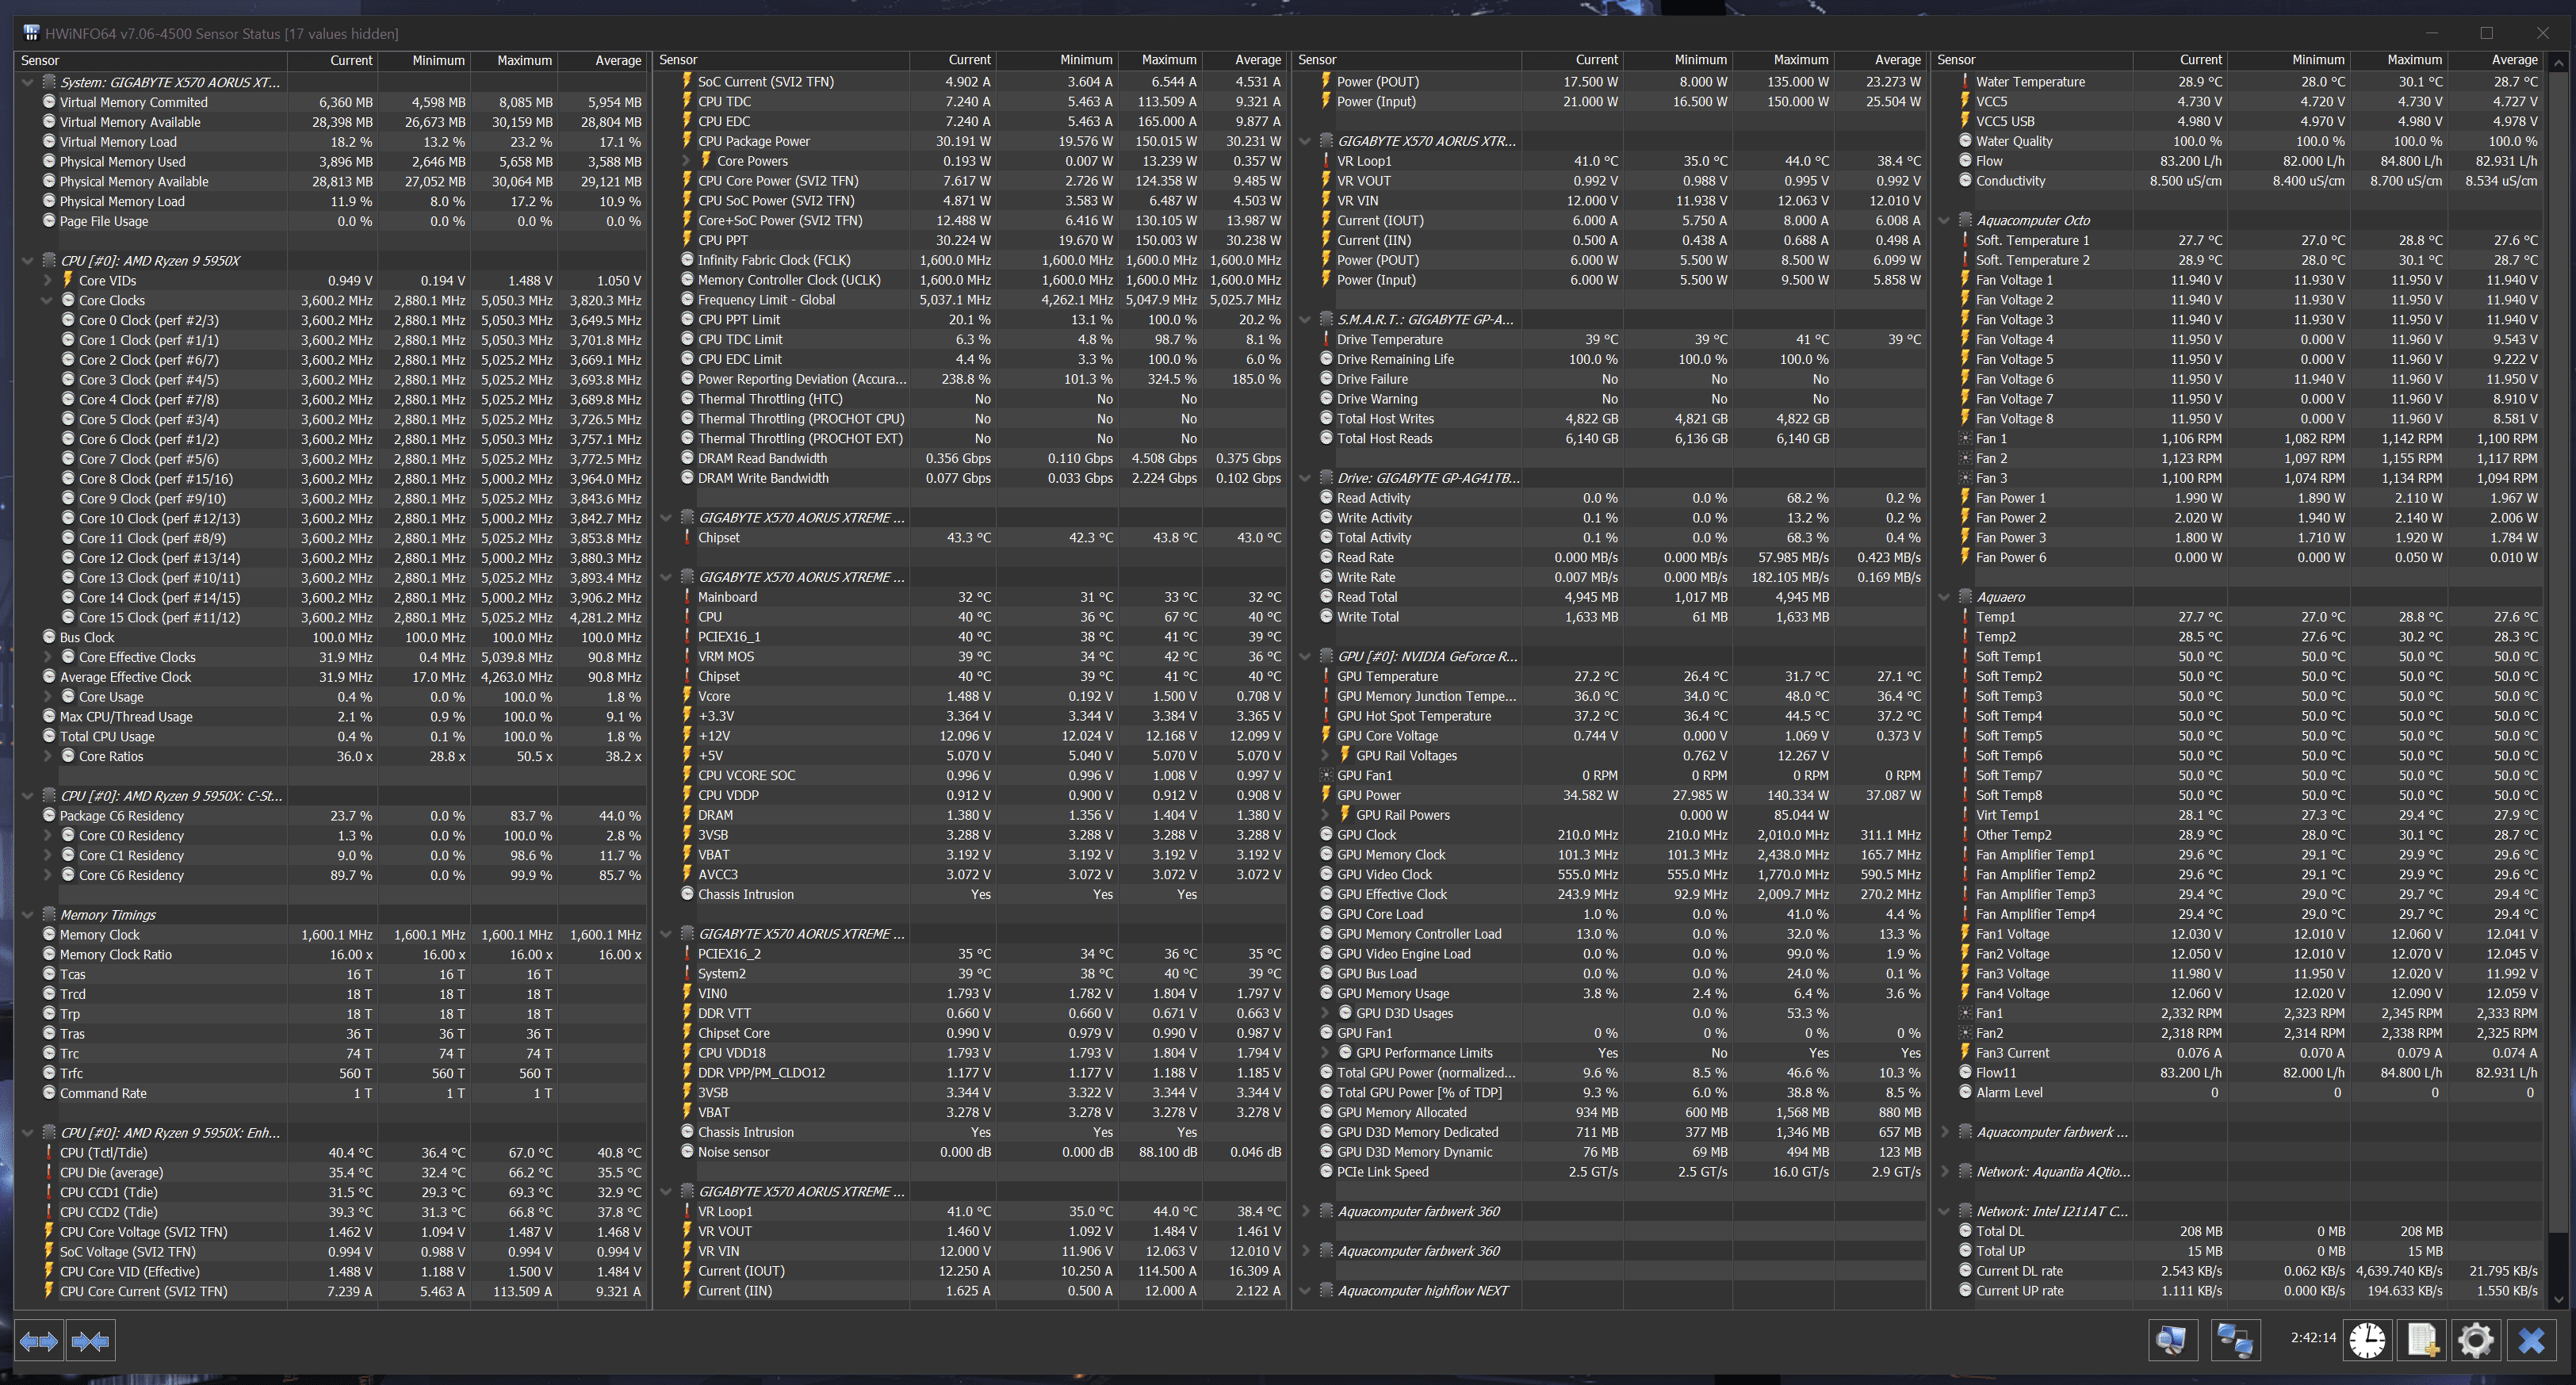Collapse the Core Clocks list
The height and width of the screenshot is (1385, 2576).
(x=47, y=300)
